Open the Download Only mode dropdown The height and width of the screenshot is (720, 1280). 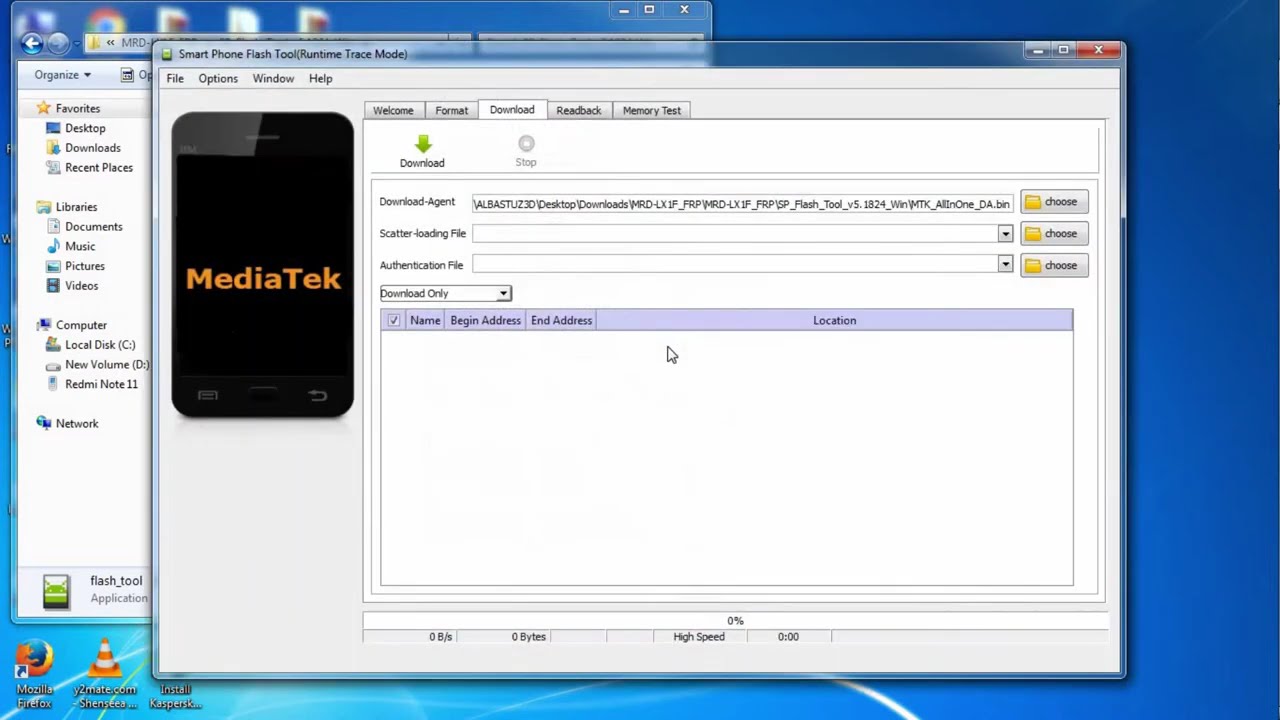445,293
